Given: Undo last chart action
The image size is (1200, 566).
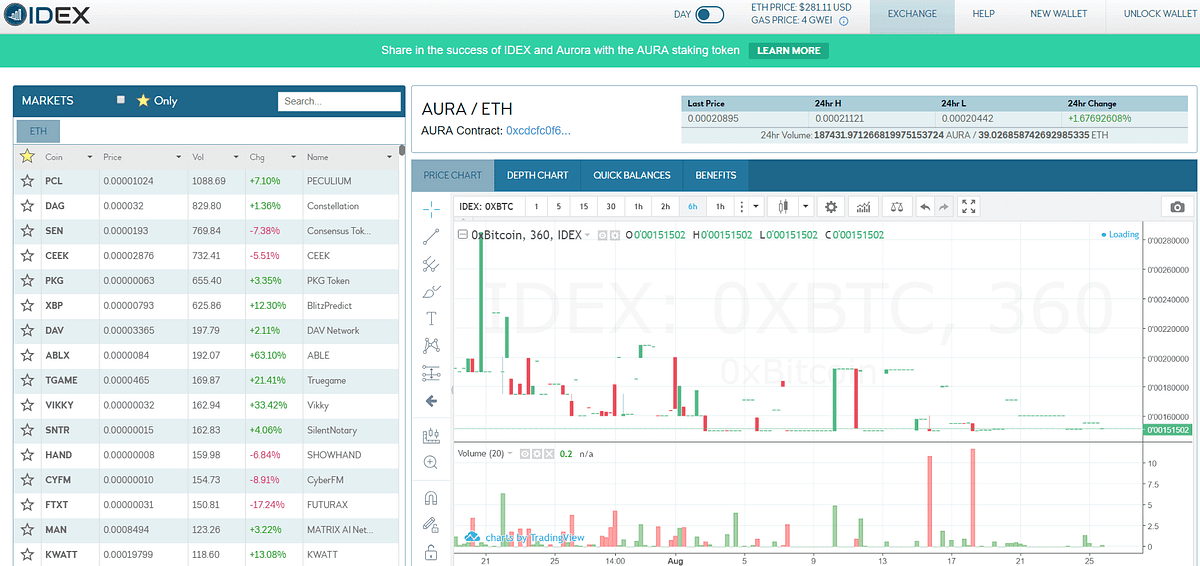Looking at the screenshot, I should [x=924, y=206].
